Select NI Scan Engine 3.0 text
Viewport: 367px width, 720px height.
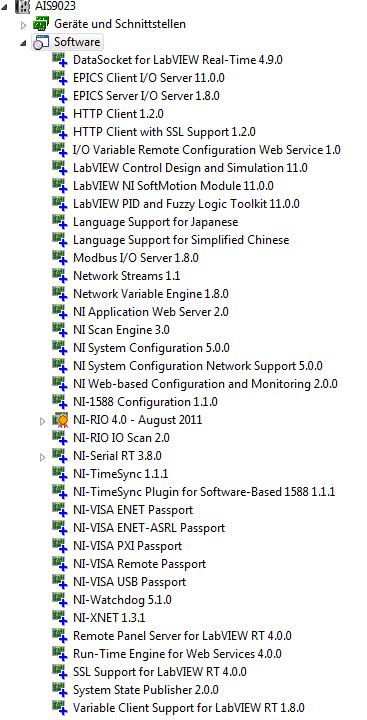[x=121, y=330]
